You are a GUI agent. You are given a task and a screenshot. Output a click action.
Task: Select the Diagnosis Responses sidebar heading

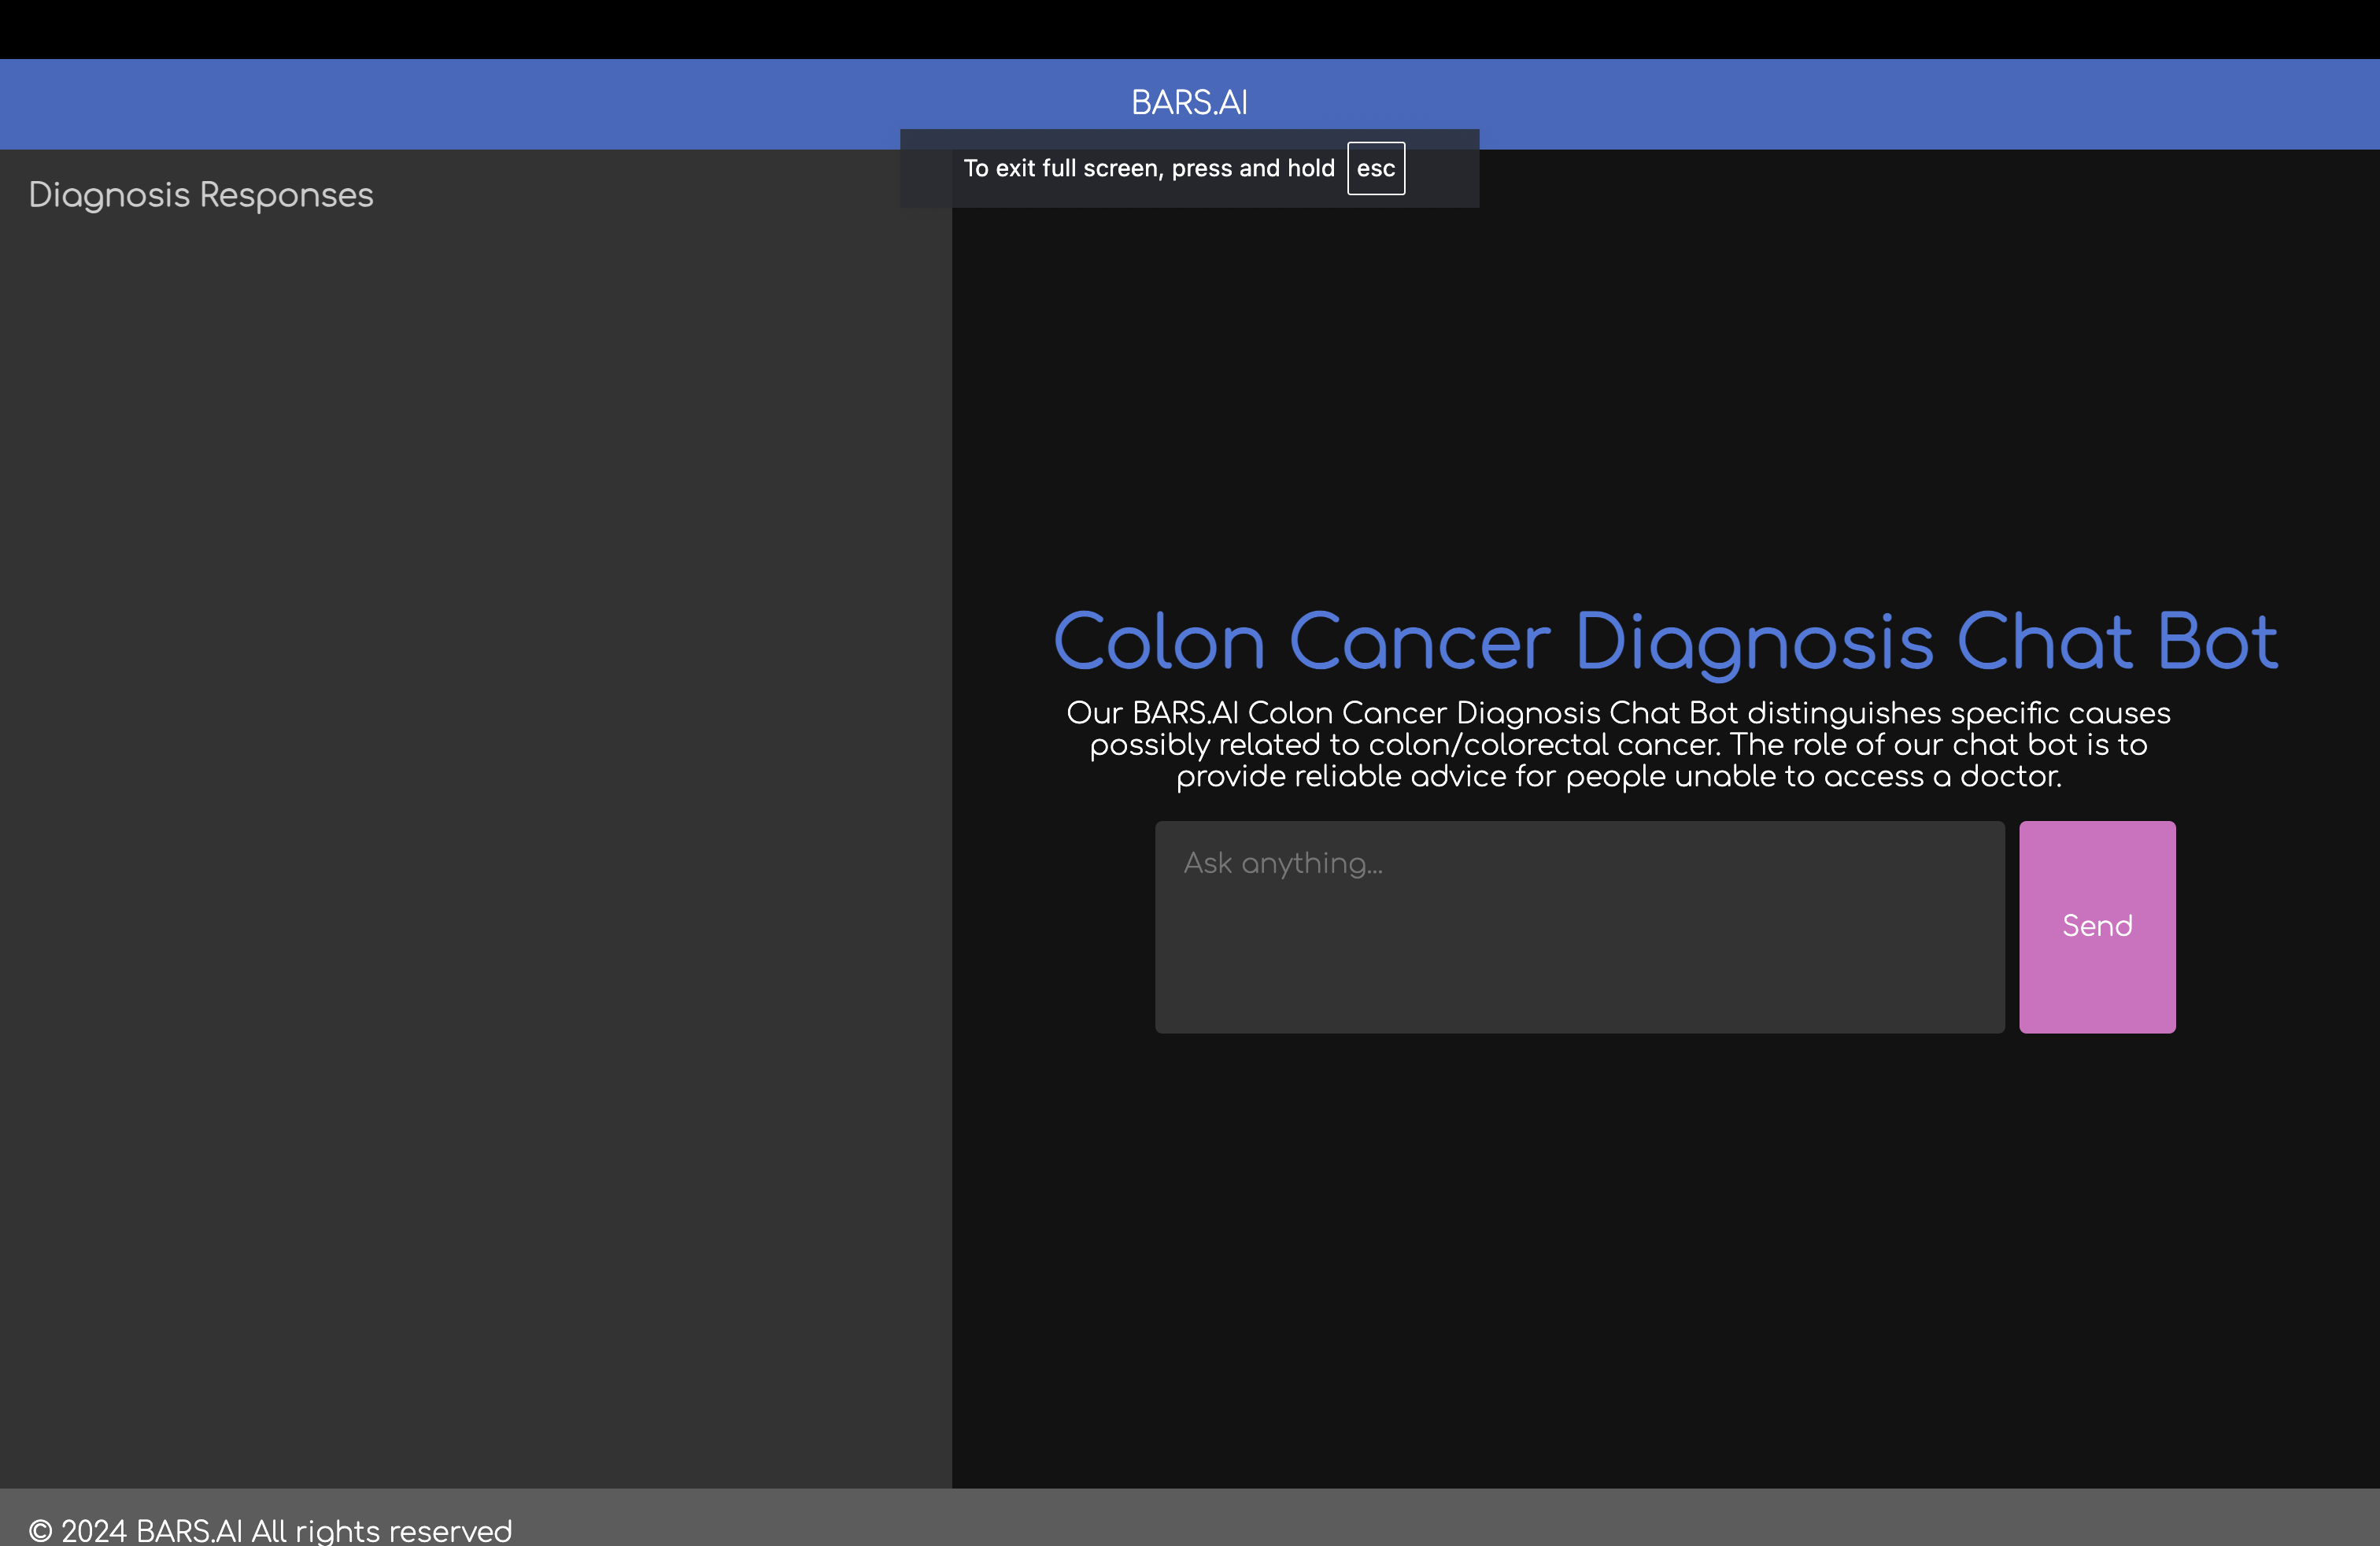[x=201, y=195]
